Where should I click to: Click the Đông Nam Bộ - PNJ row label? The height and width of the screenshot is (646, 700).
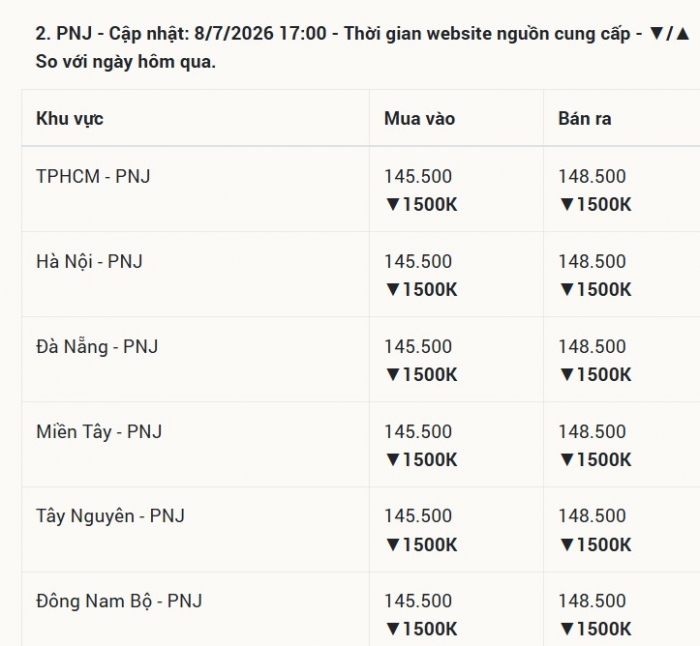119,601
